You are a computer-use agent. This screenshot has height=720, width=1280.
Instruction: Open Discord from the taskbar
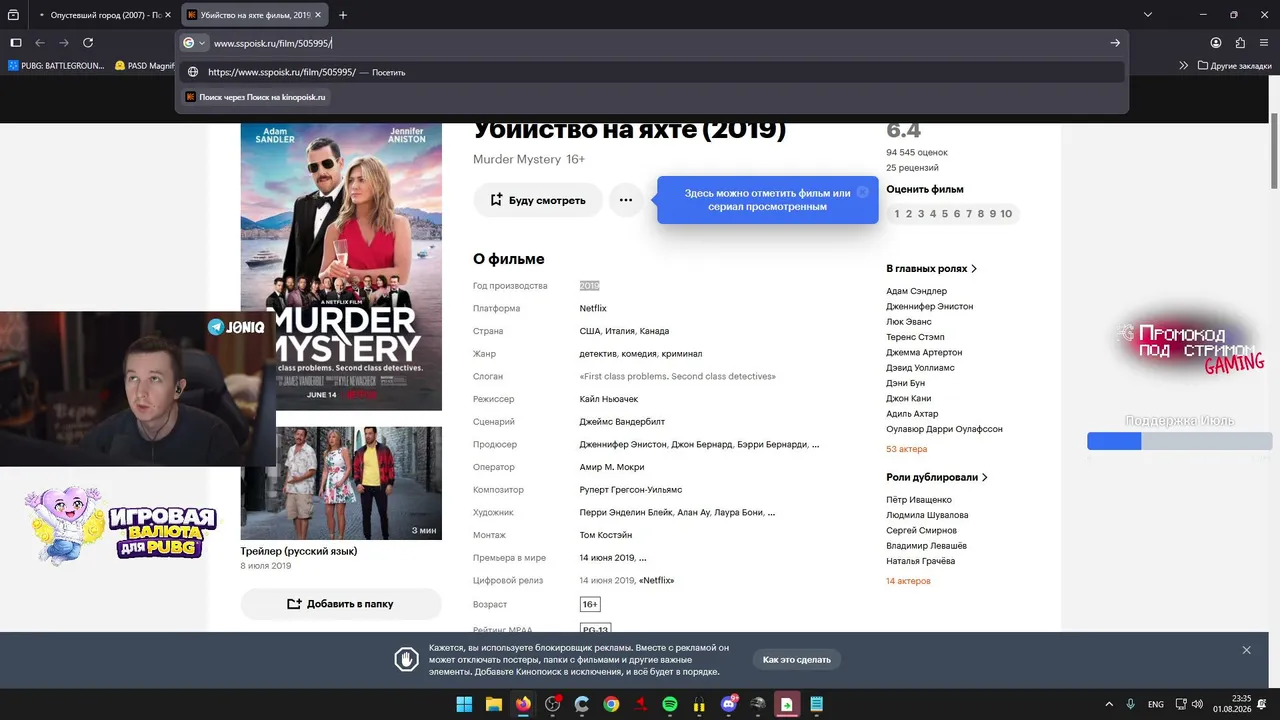729,705
